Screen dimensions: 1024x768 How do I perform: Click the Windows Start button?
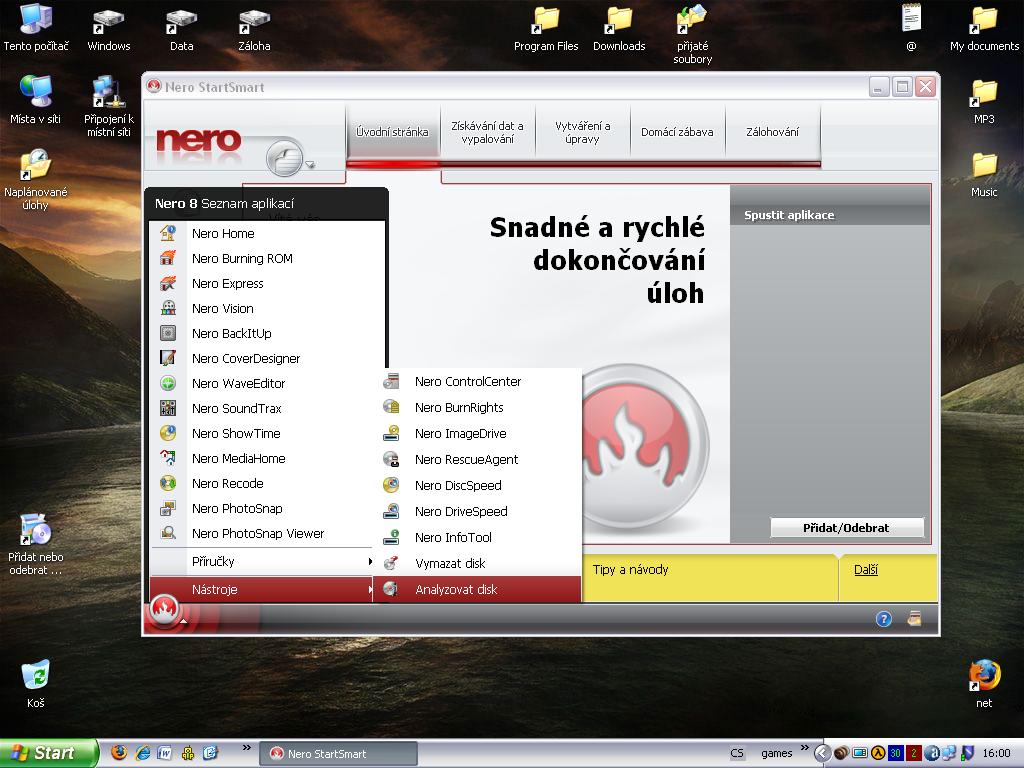[x=50, y=754]
